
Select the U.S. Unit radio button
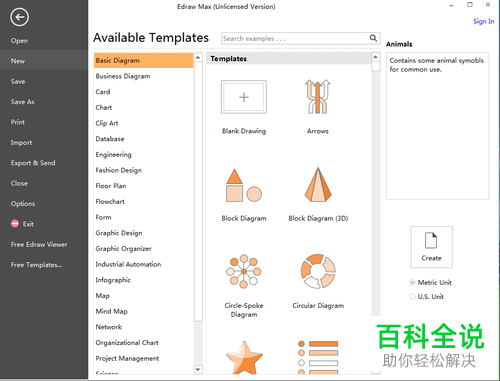412,297
